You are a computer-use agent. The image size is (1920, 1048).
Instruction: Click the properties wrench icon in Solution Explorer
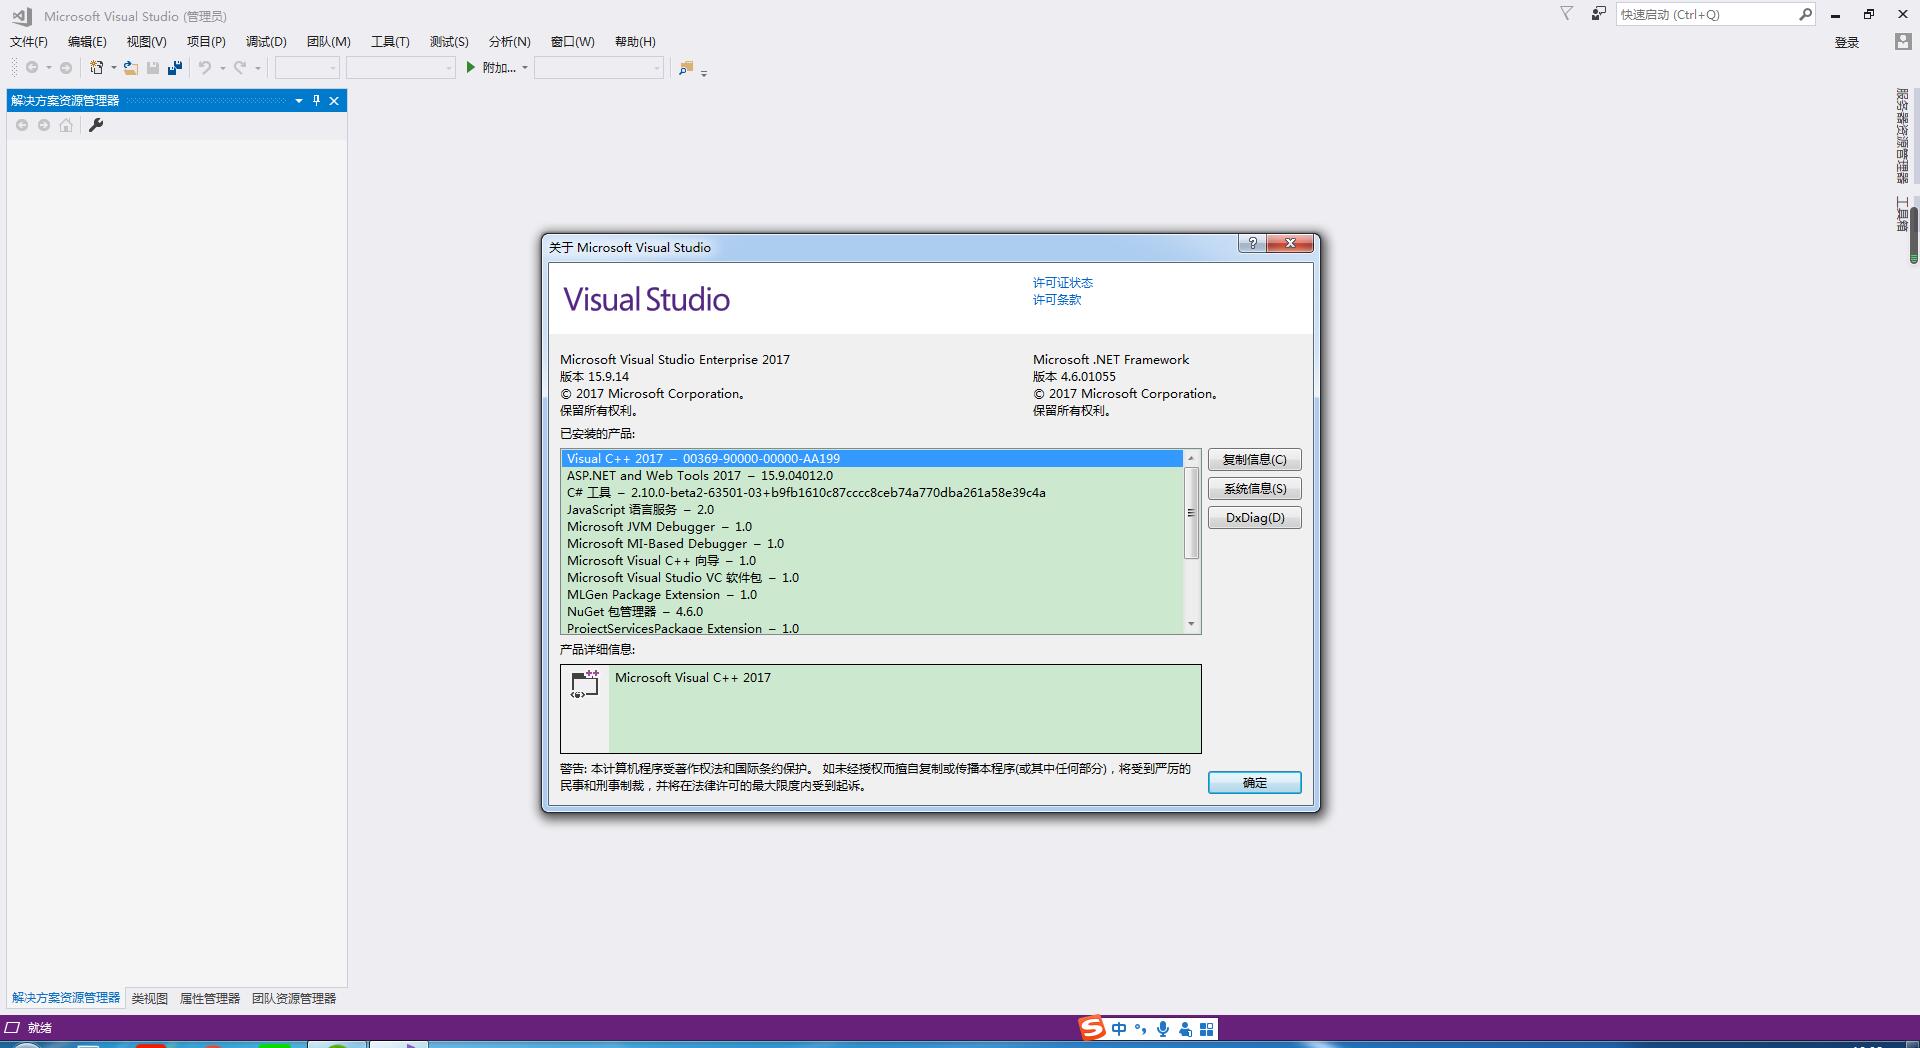(96, 125)
